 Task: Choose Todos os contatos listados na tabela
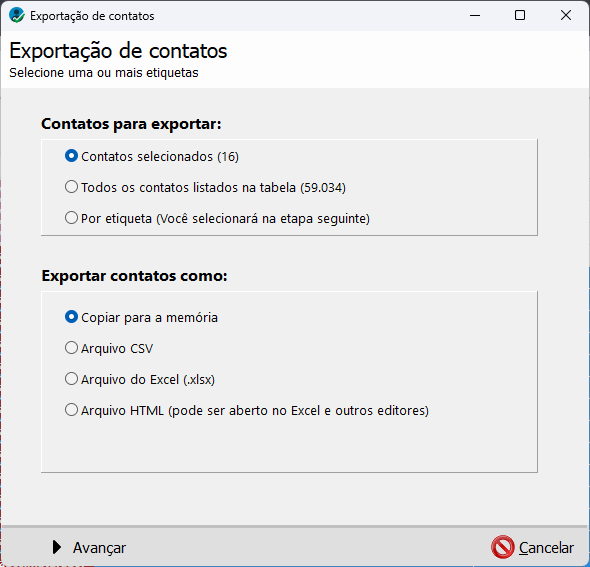[205, 187]
